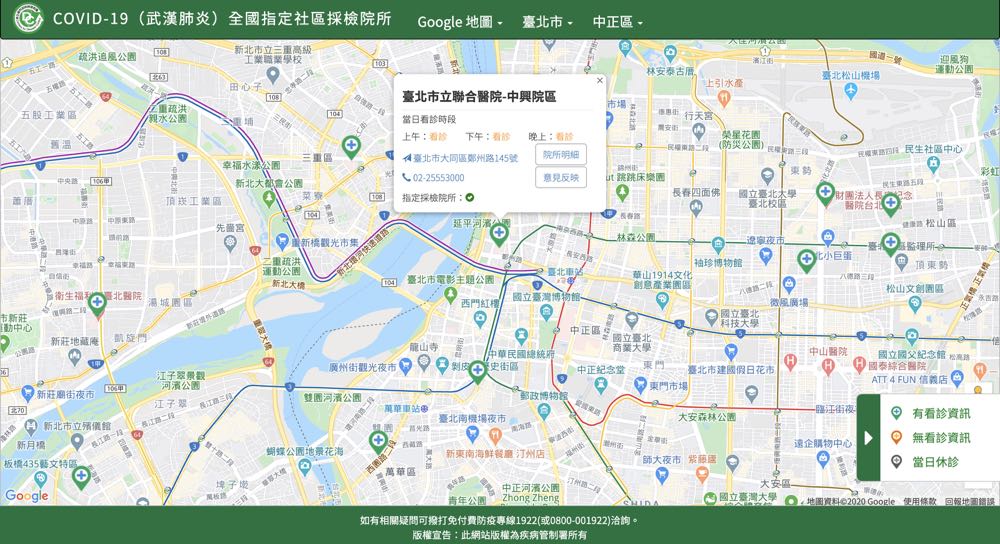
Task: Click the 臺北市電影主題公園 tree icon
Action: coord(450,295)
